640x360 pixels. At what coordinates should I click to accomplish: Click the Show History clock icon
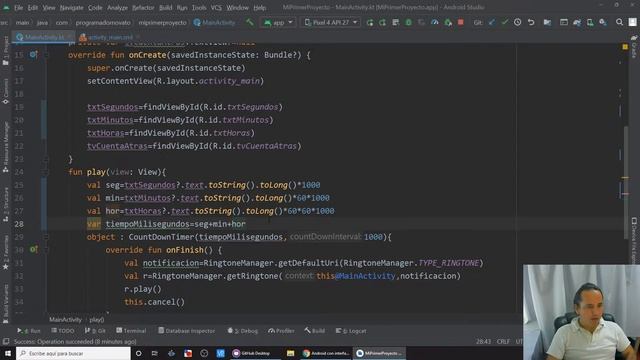[x=518, y=22]
